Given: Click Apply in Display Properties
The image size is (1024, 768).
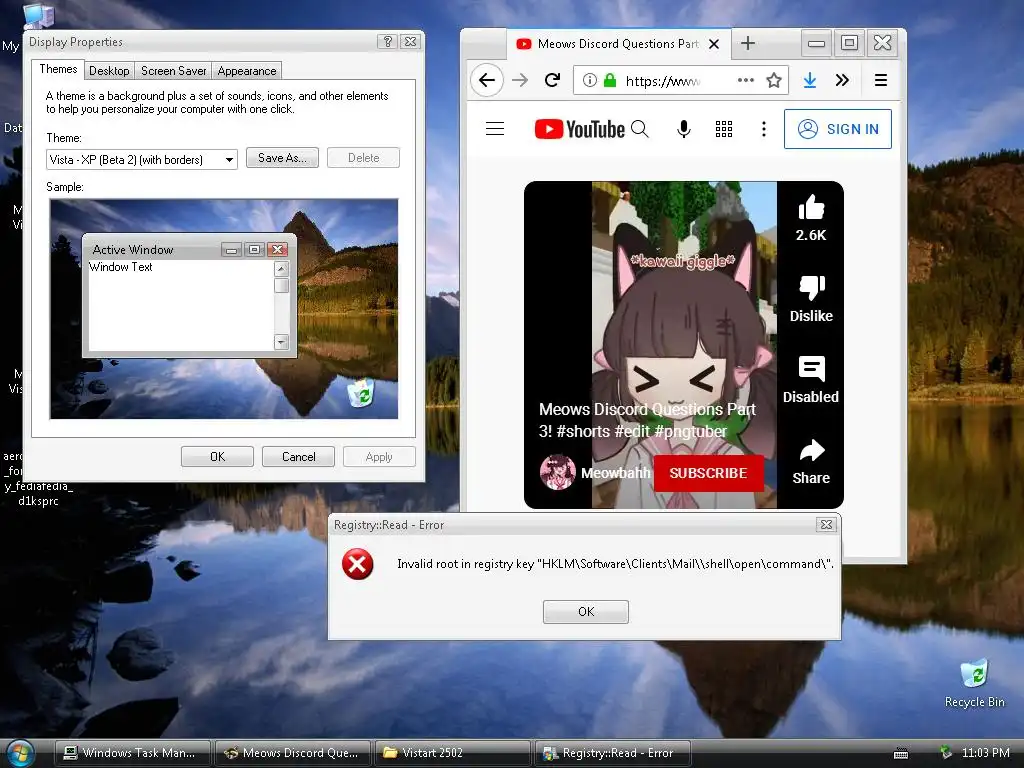Looking at the screenshot, I should click(x=379, y=456).
